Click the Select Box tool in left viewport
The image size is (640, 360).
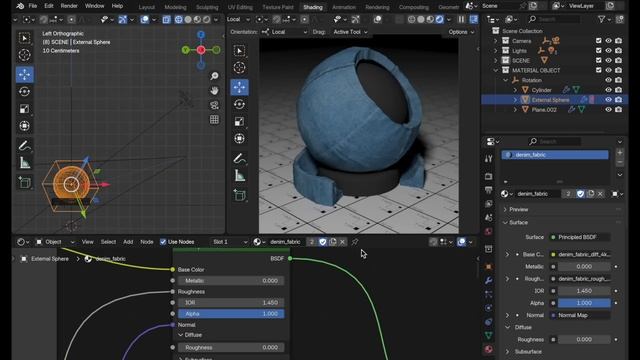click(x=24, y=38)
